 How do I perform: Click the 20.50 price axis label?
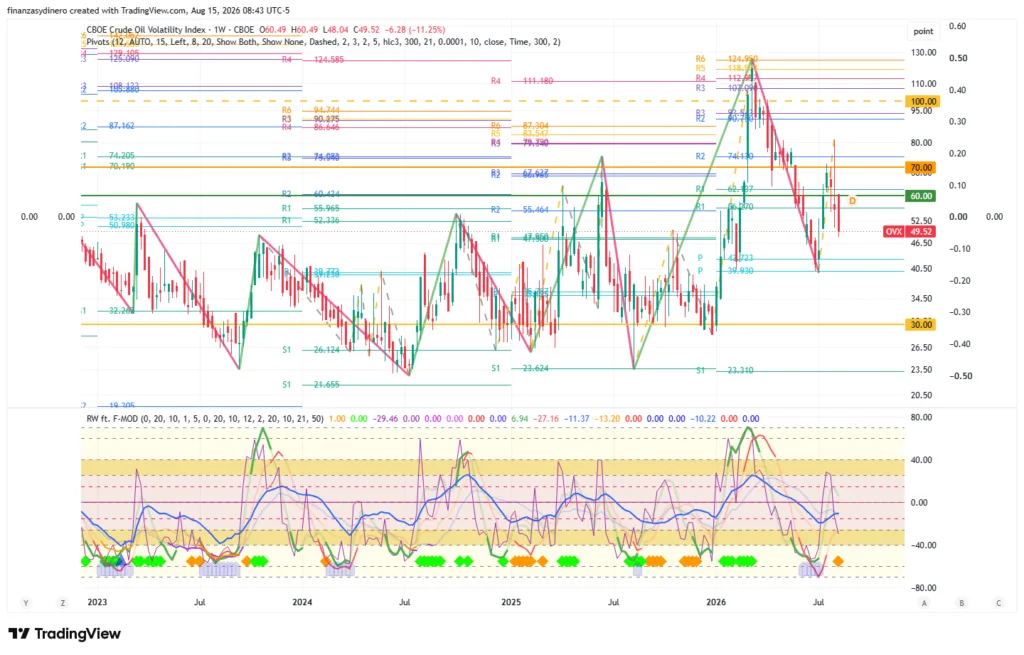pos(921,395)
